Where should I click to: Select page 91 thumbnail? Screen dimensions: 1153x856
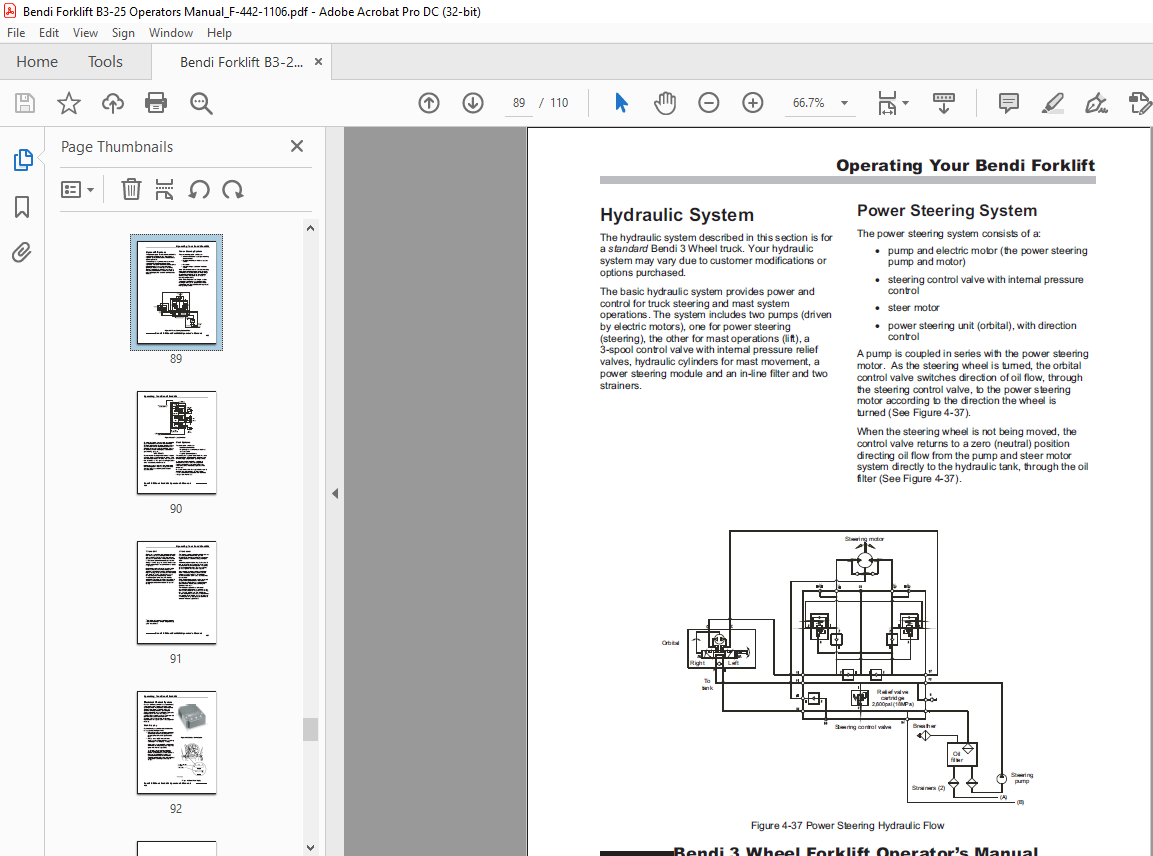pyautogui.click(x=176, y=593)
